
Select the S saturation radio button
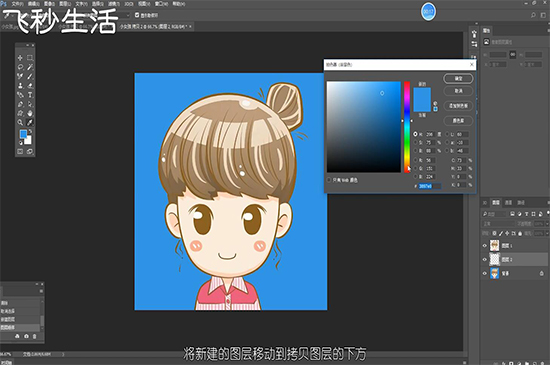[415, 142]
